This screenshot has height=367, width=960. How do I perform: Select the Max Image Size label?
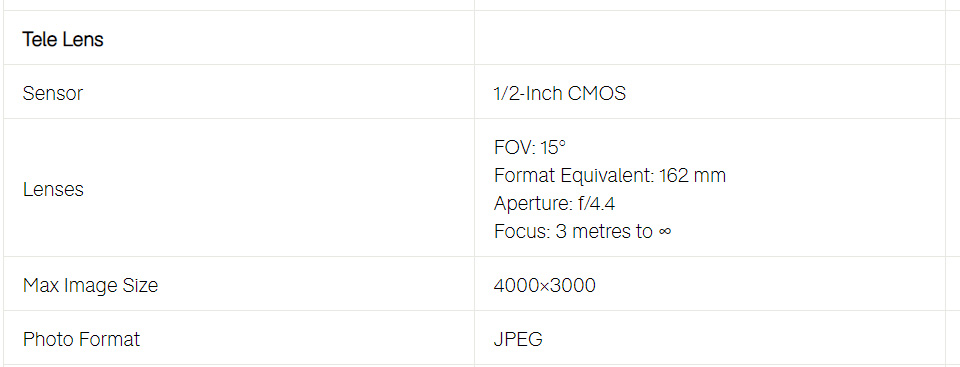90,286
